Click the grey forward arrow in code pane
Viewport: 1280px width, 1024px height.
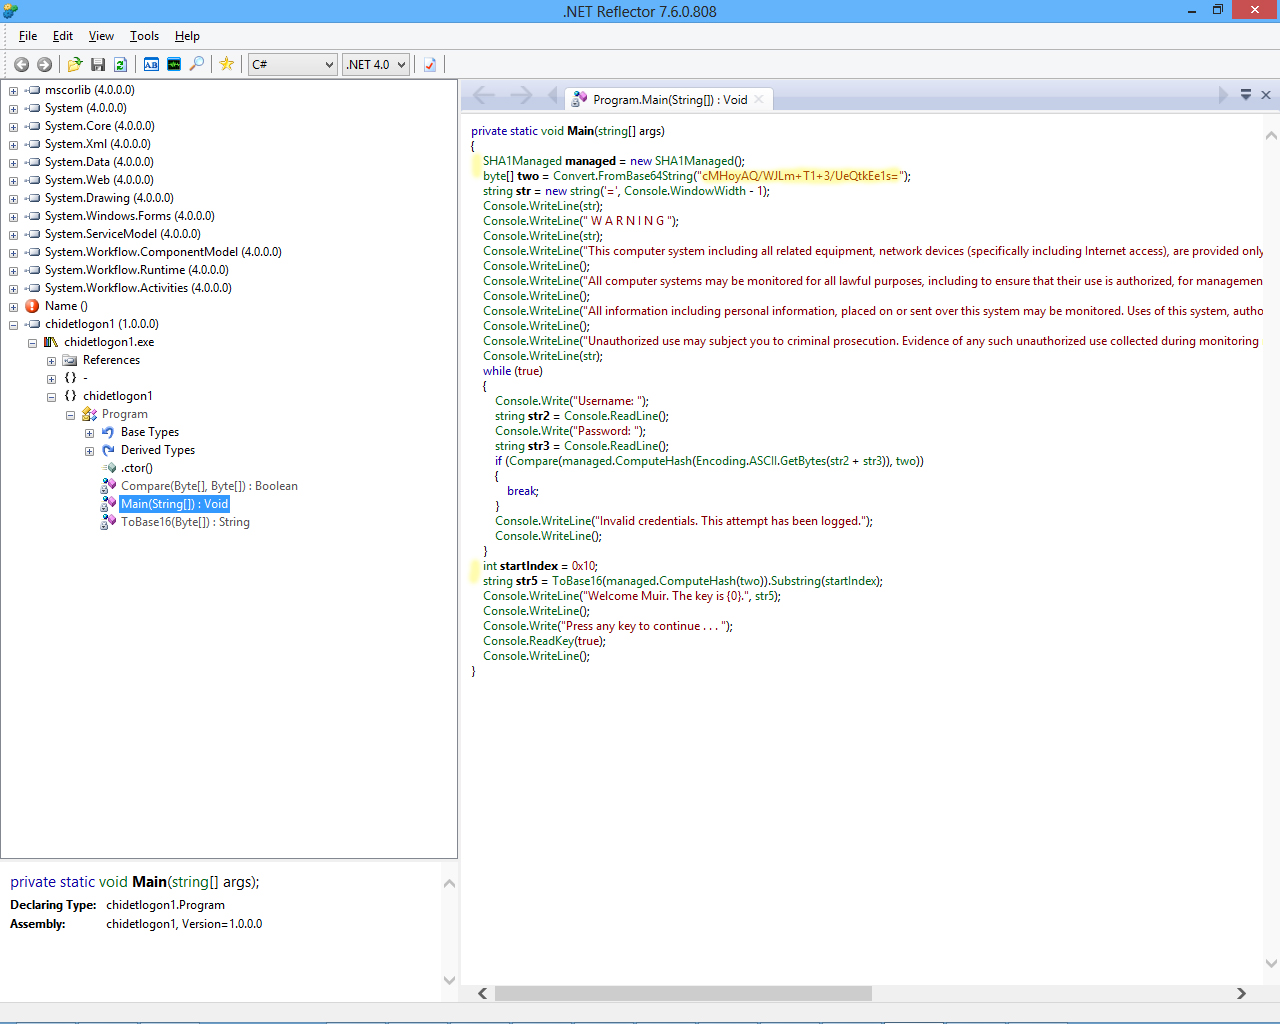pyautogui.click(x=521, y=95)
